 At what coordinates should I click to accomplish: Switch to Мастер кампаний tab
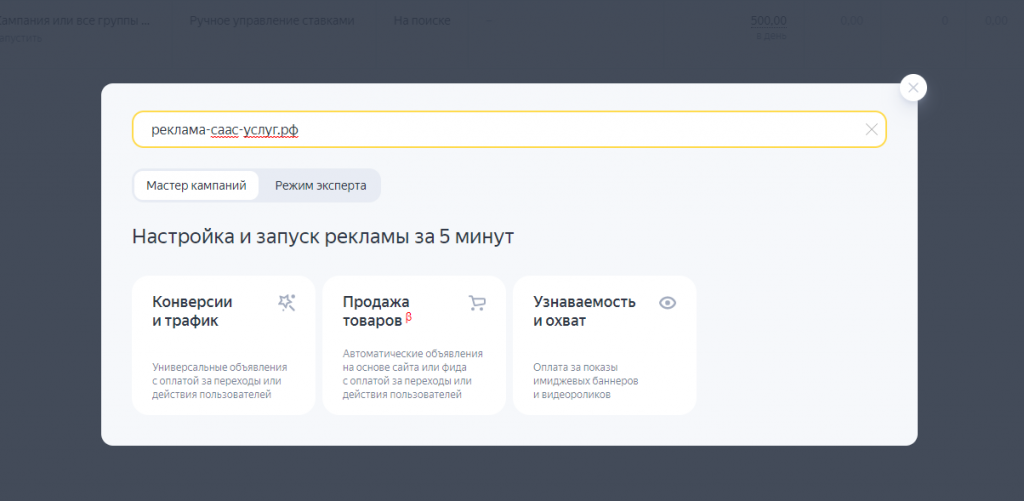[196, 186]
